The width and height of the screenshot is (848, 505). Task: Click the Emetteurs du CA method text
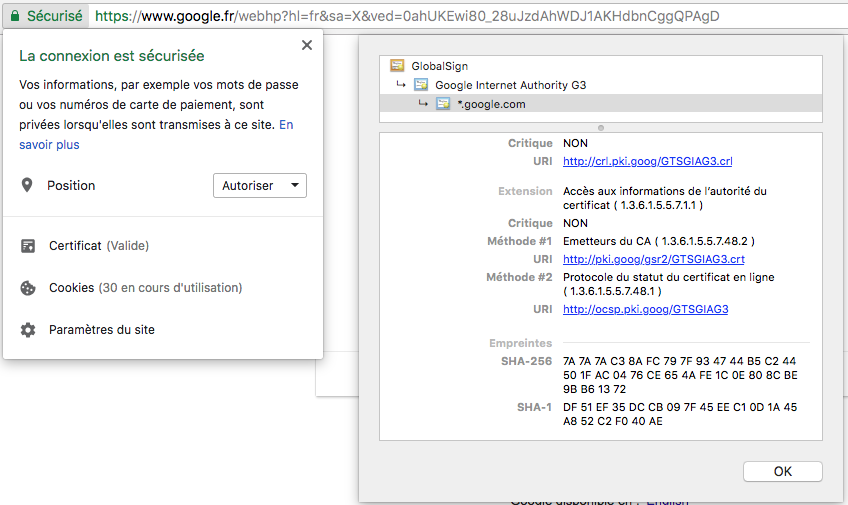click(x=659, y=241)
